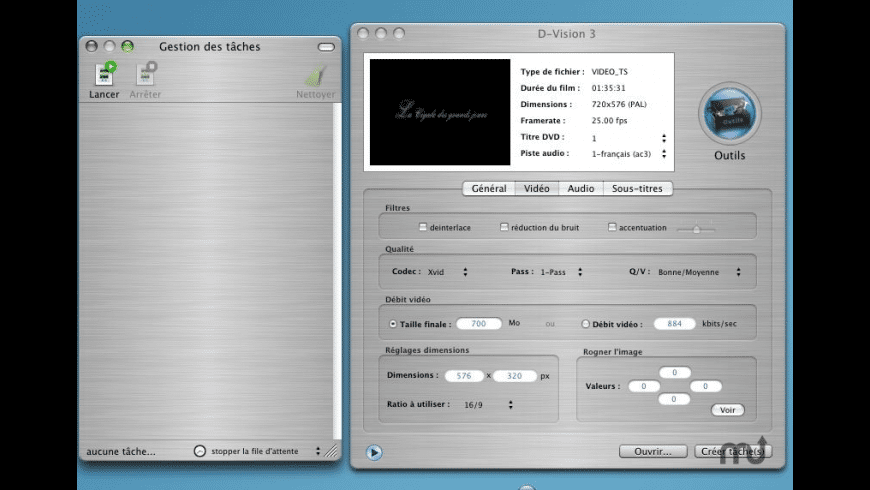Viewport: 870px width, 490px height.
Task: Select the Débit vidéo radio button
Action: point(586,324)
